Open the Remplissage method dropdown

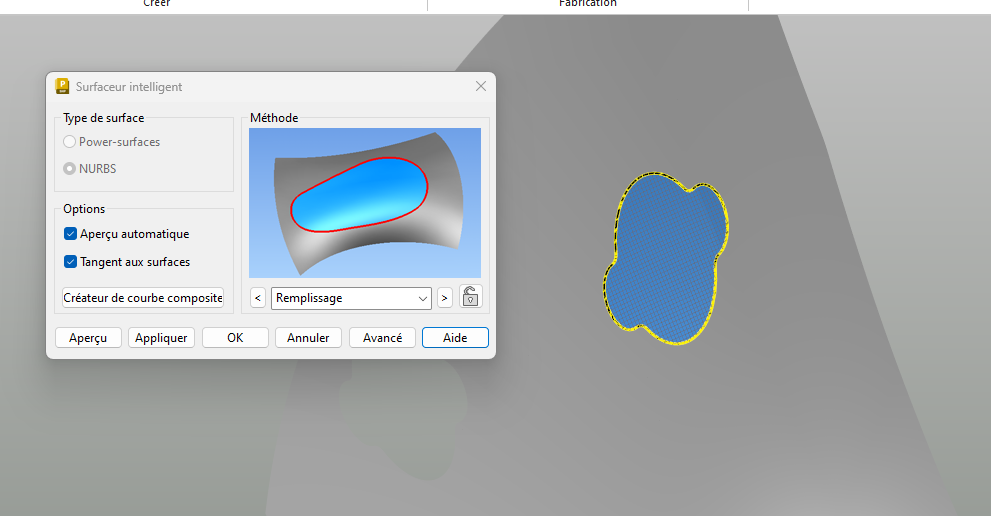click(351, 297)
